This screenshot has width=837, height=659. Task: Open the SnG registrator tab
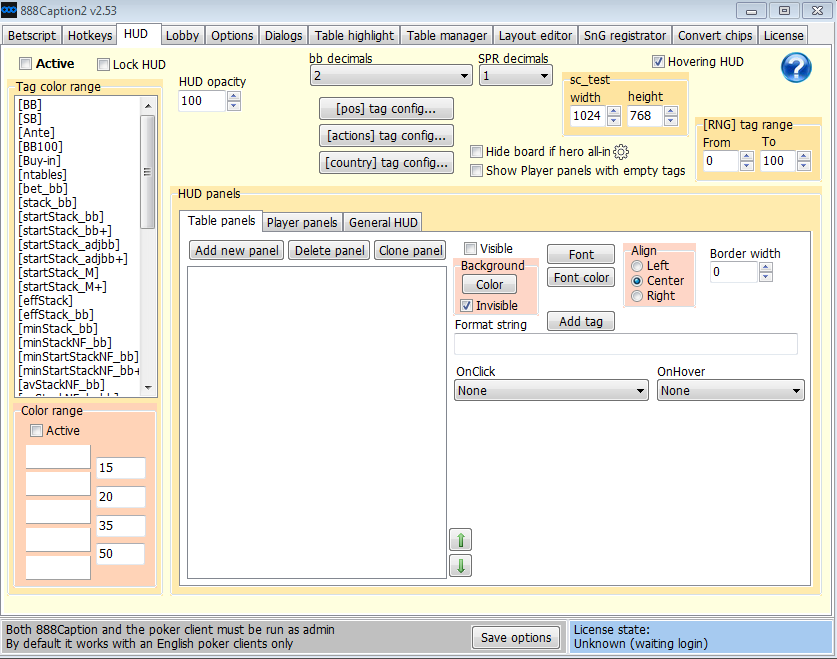[x=625, y=36]
